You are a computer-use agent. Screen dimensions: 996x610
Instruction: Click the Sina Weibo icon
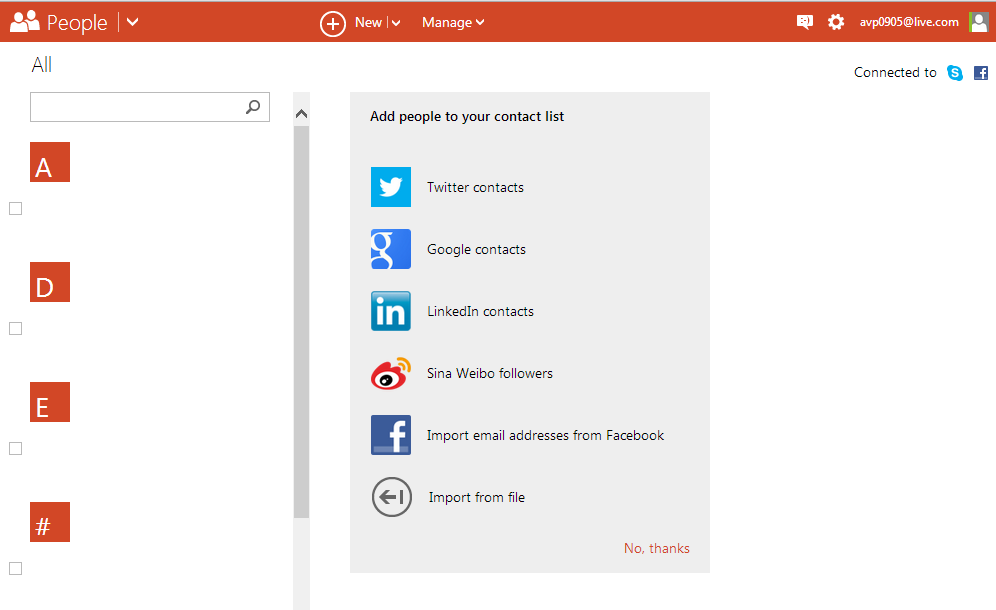(390, 373)
